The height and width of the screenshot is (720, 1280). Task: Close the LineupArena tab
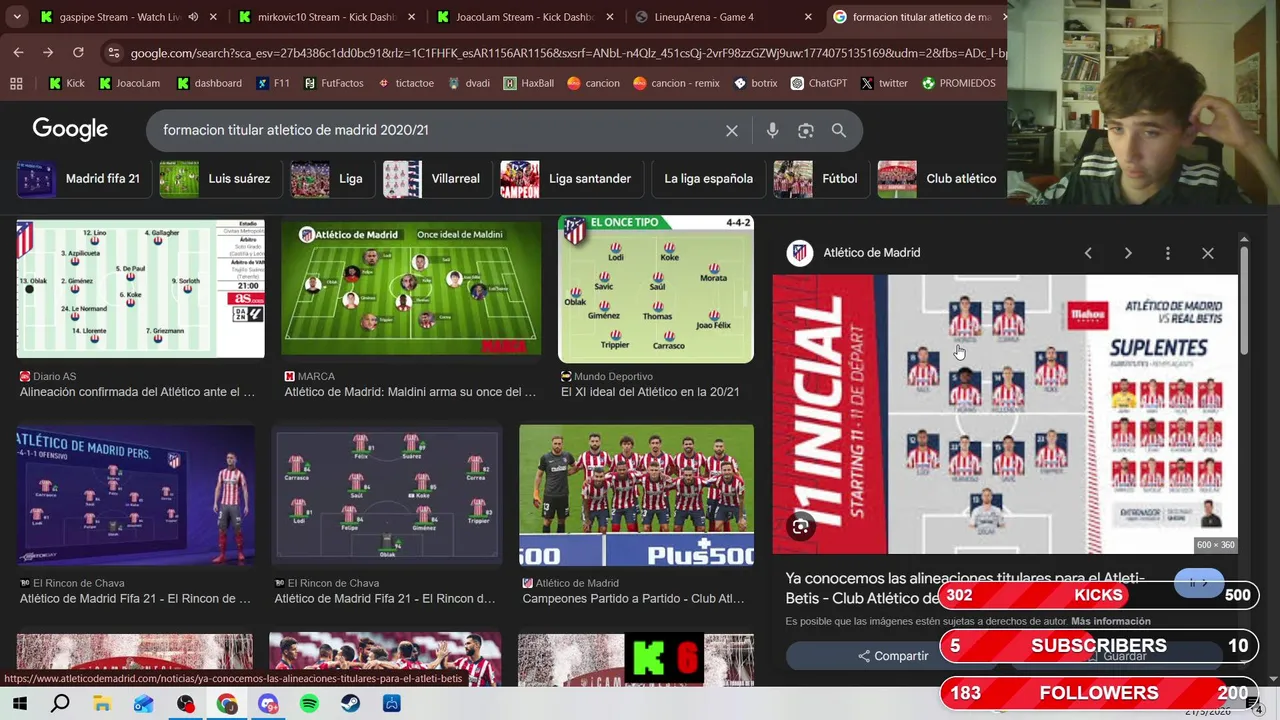click(808, 17)
